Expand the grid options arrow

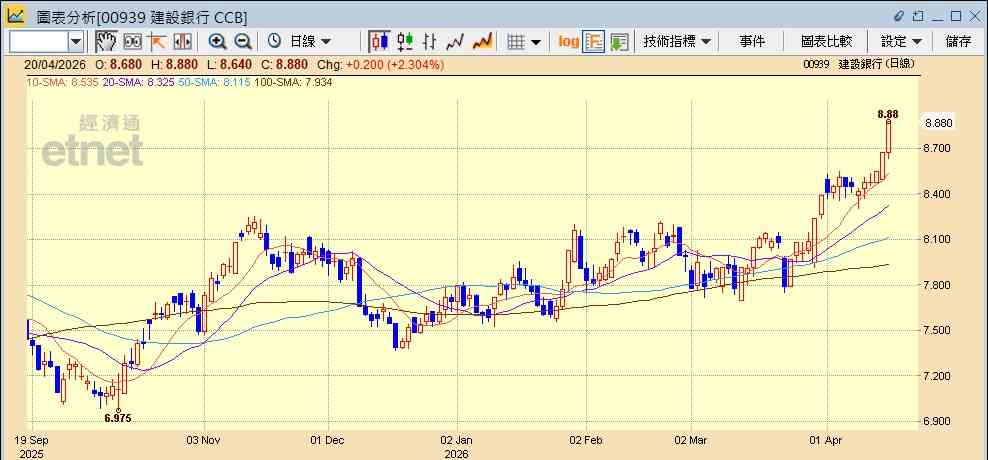(x=536, y=42)
